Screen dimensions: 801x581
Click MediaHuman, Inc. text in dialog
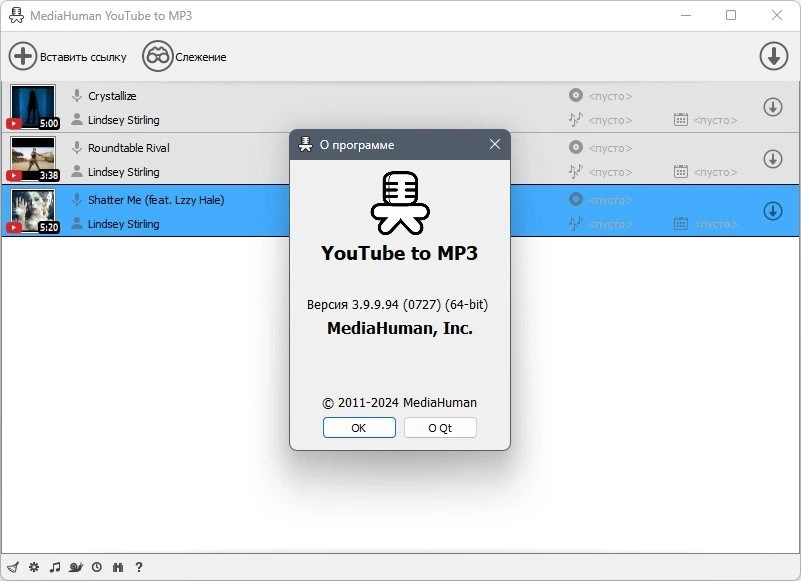point(399,328)
